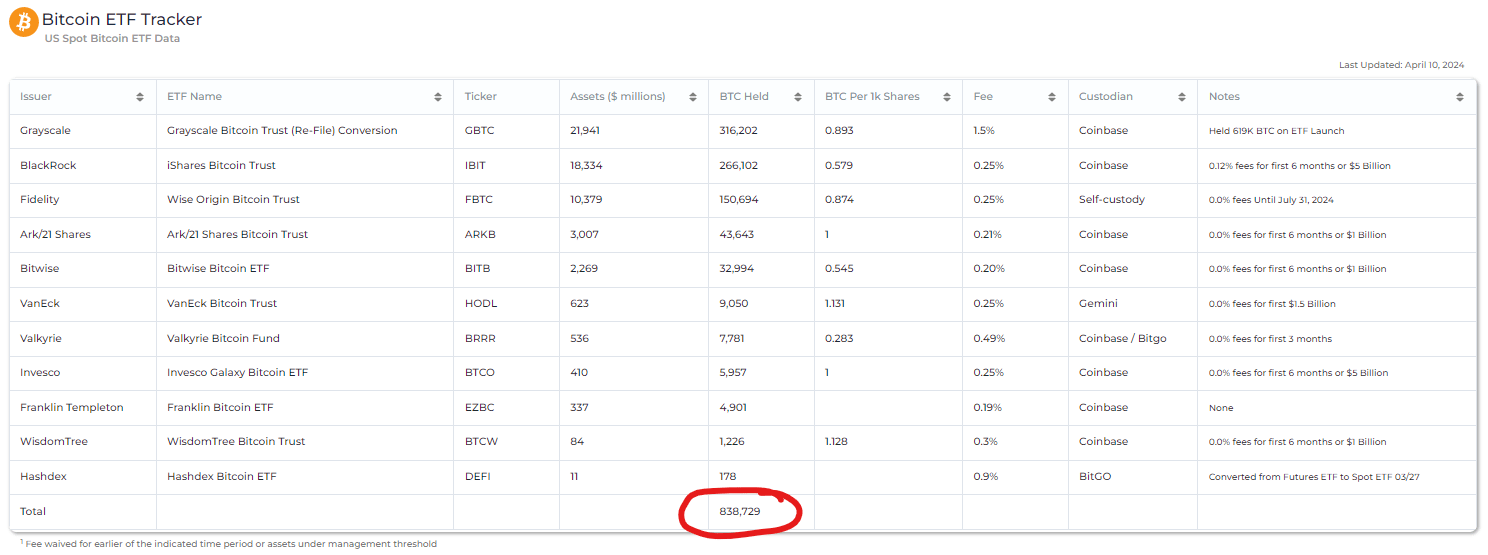Screen dimensions: 1488x555
Task: Sort by Notes column arrows
Action: pyautogui.click(x=1462, y=97)
